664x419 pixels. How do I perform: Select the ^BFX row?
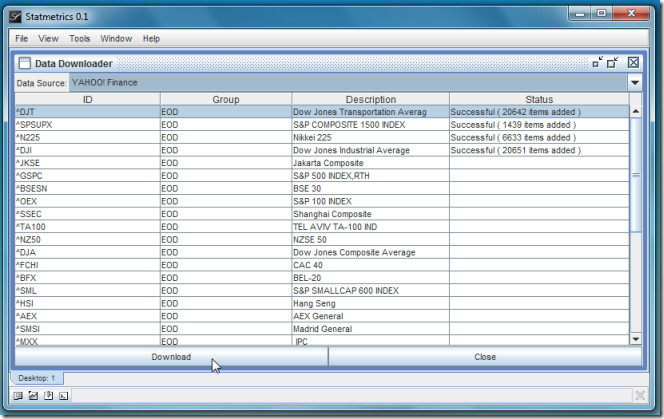322,277
